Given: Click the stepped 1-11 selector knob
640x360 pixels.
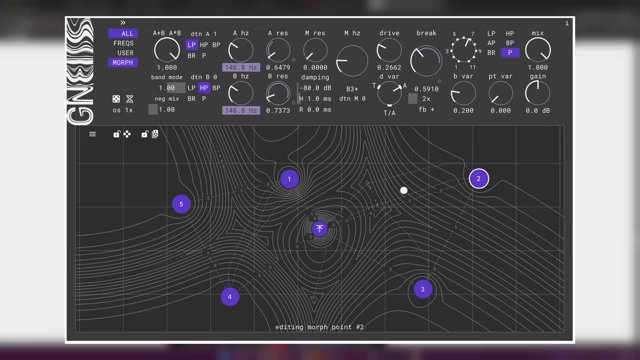Looking at the screenshot, I should (x=464, y=50).
